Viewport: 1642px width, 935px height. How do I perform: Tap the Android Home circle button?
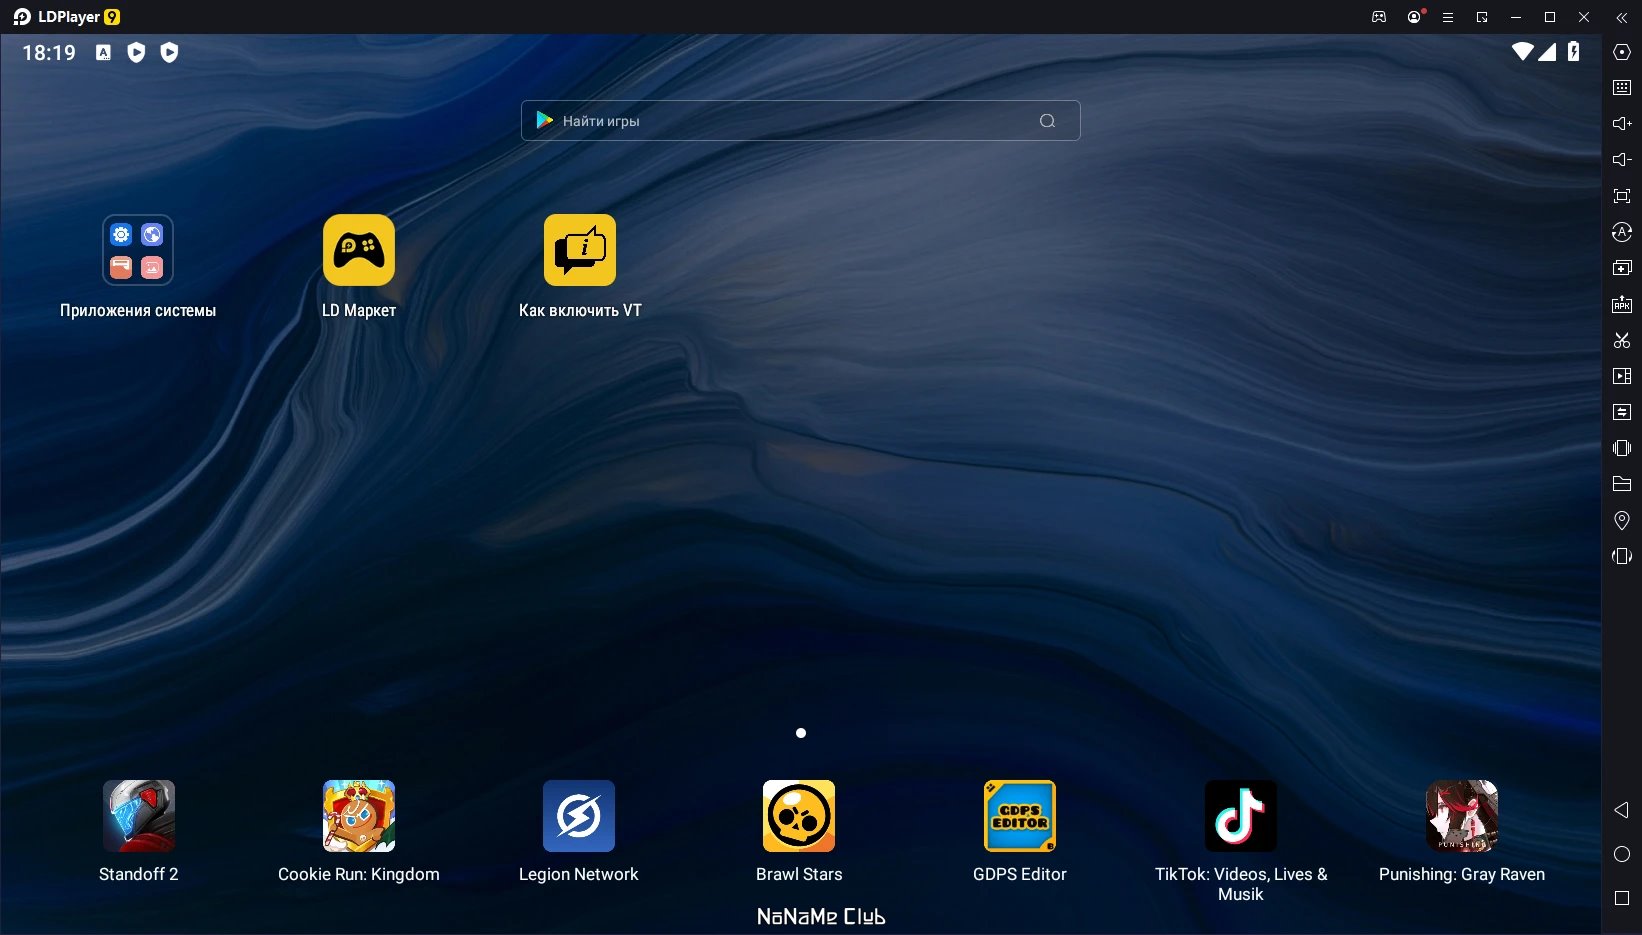(x=1622, y=854)
